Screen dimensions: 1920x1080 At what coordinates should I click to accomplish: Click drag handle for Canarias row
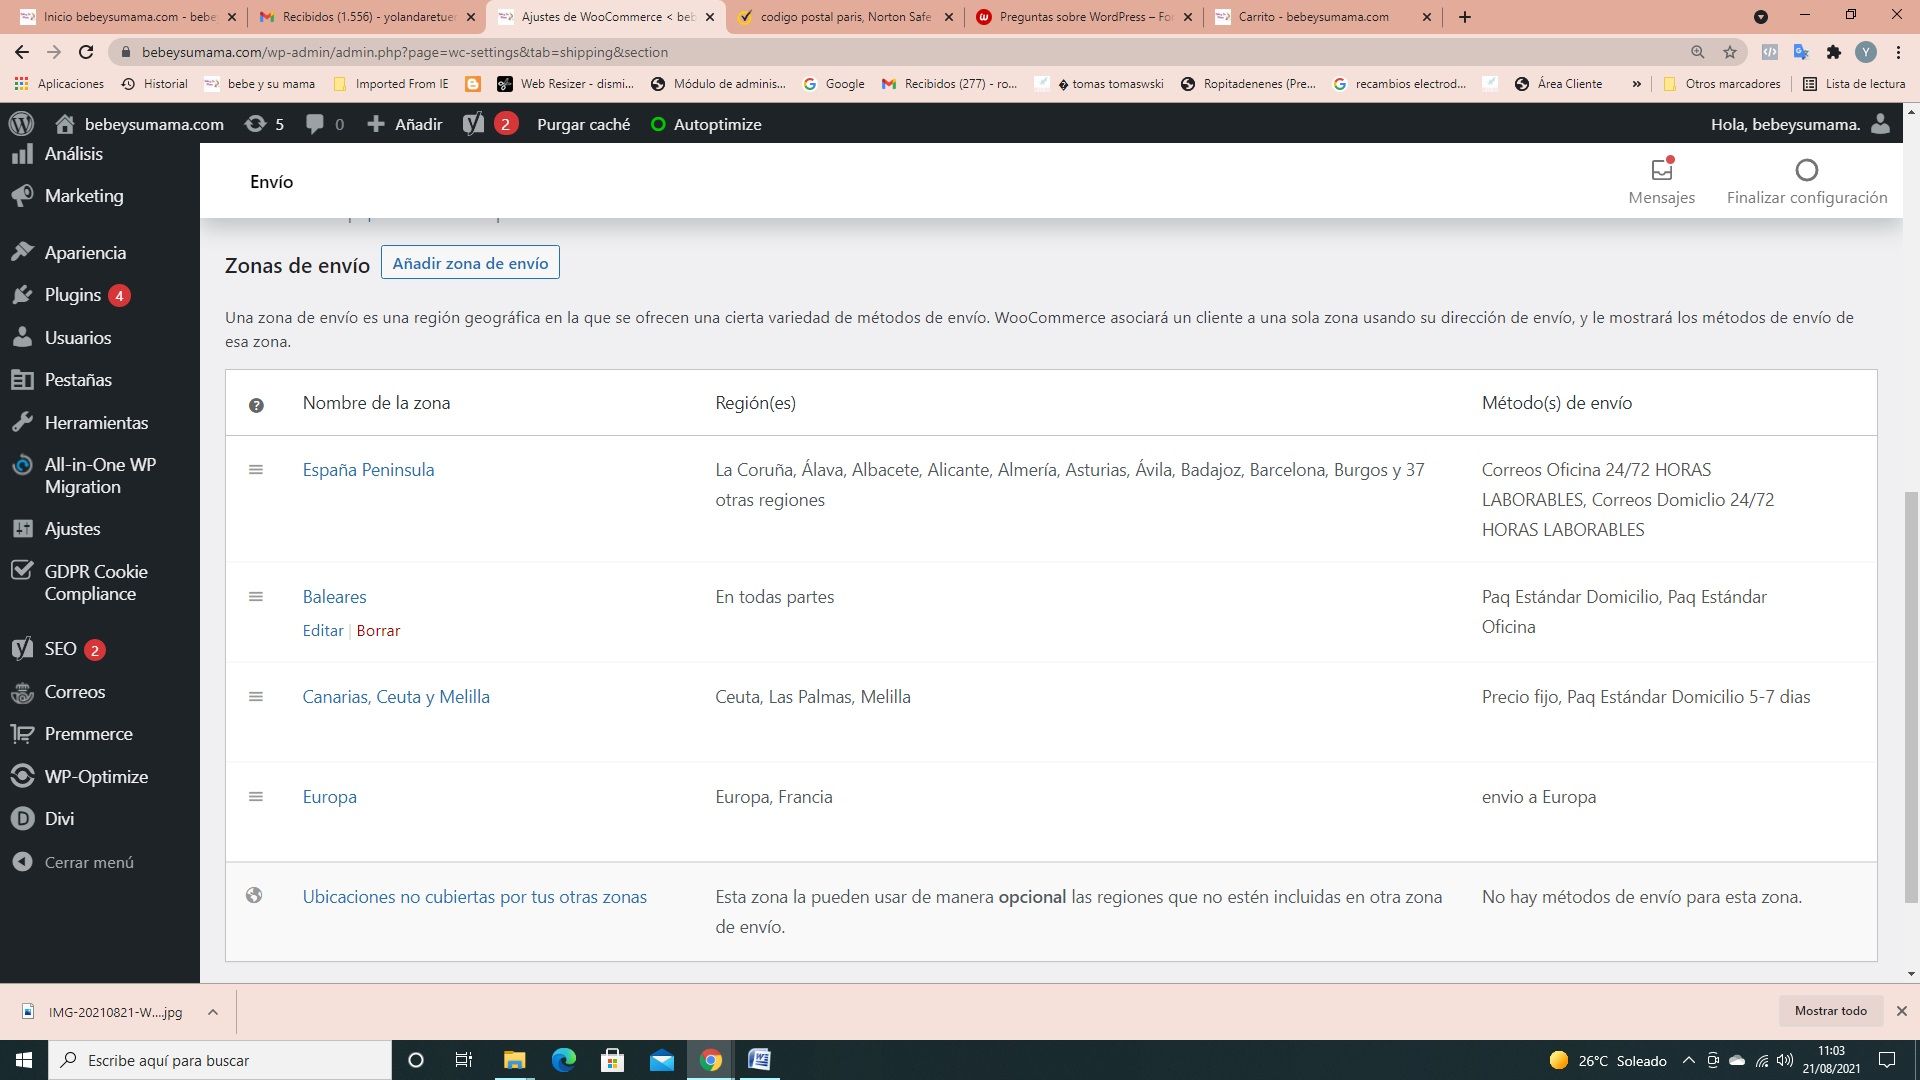(x=256, y=697)
